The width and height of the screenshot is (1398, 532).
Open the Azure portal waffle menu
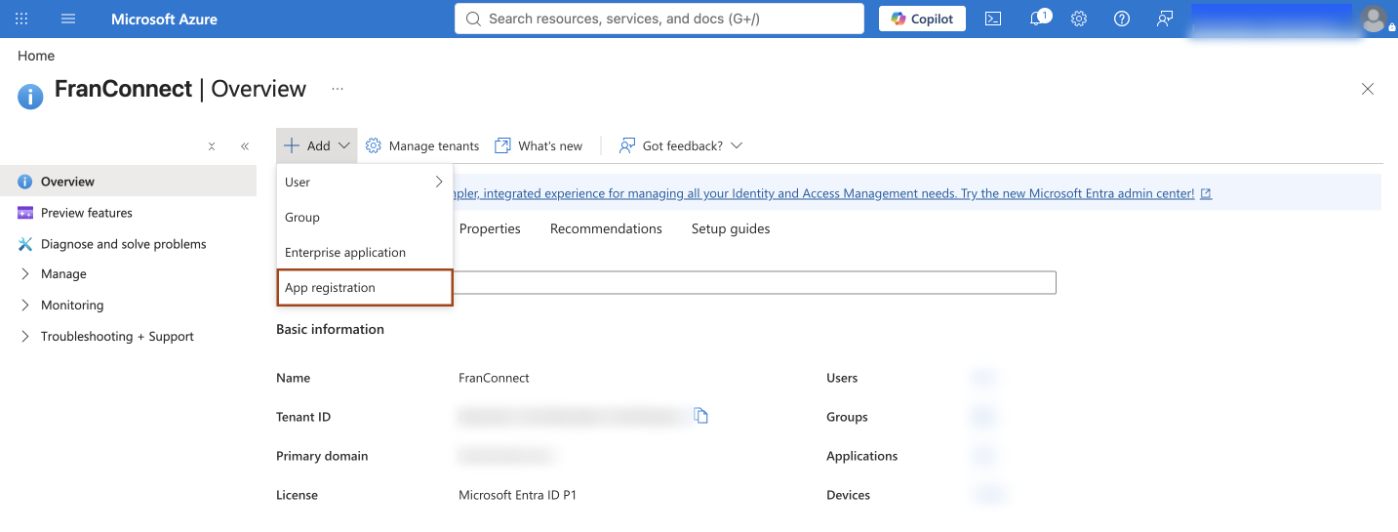[x=22, y=19]
